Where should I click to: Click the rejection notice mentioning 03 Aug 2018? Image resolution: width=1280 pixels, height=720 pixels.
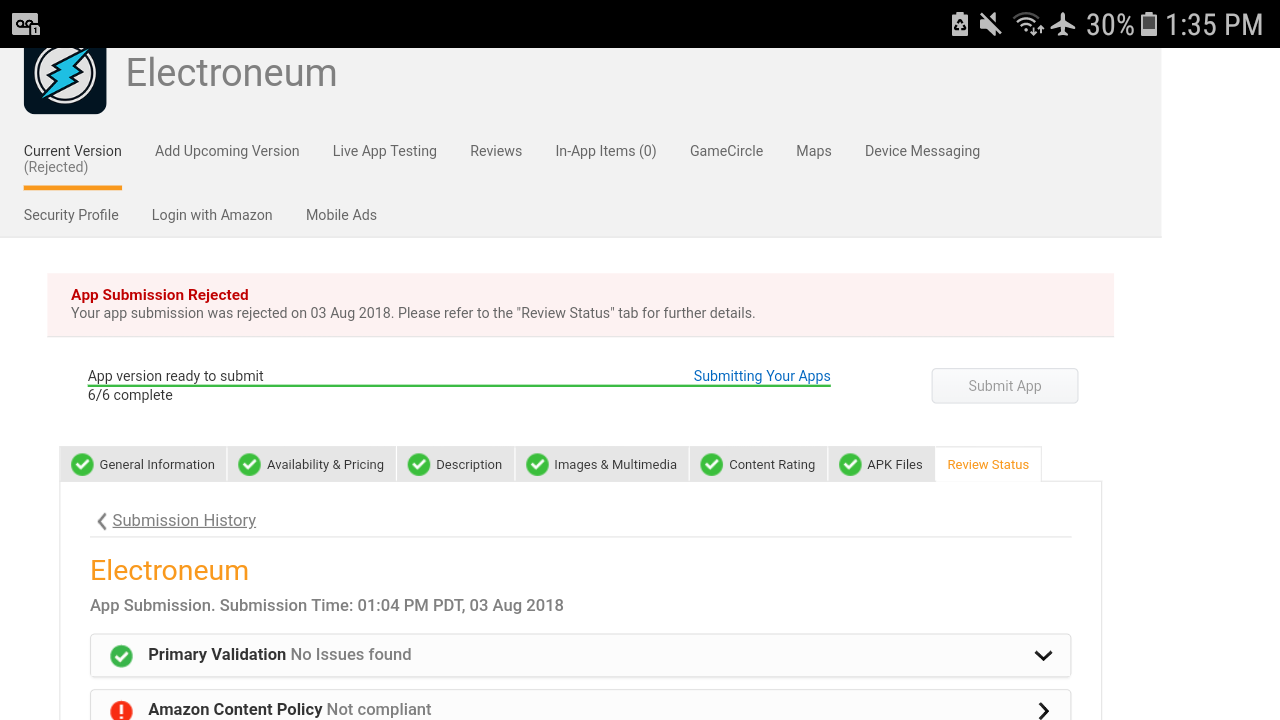tap(413, 313)
